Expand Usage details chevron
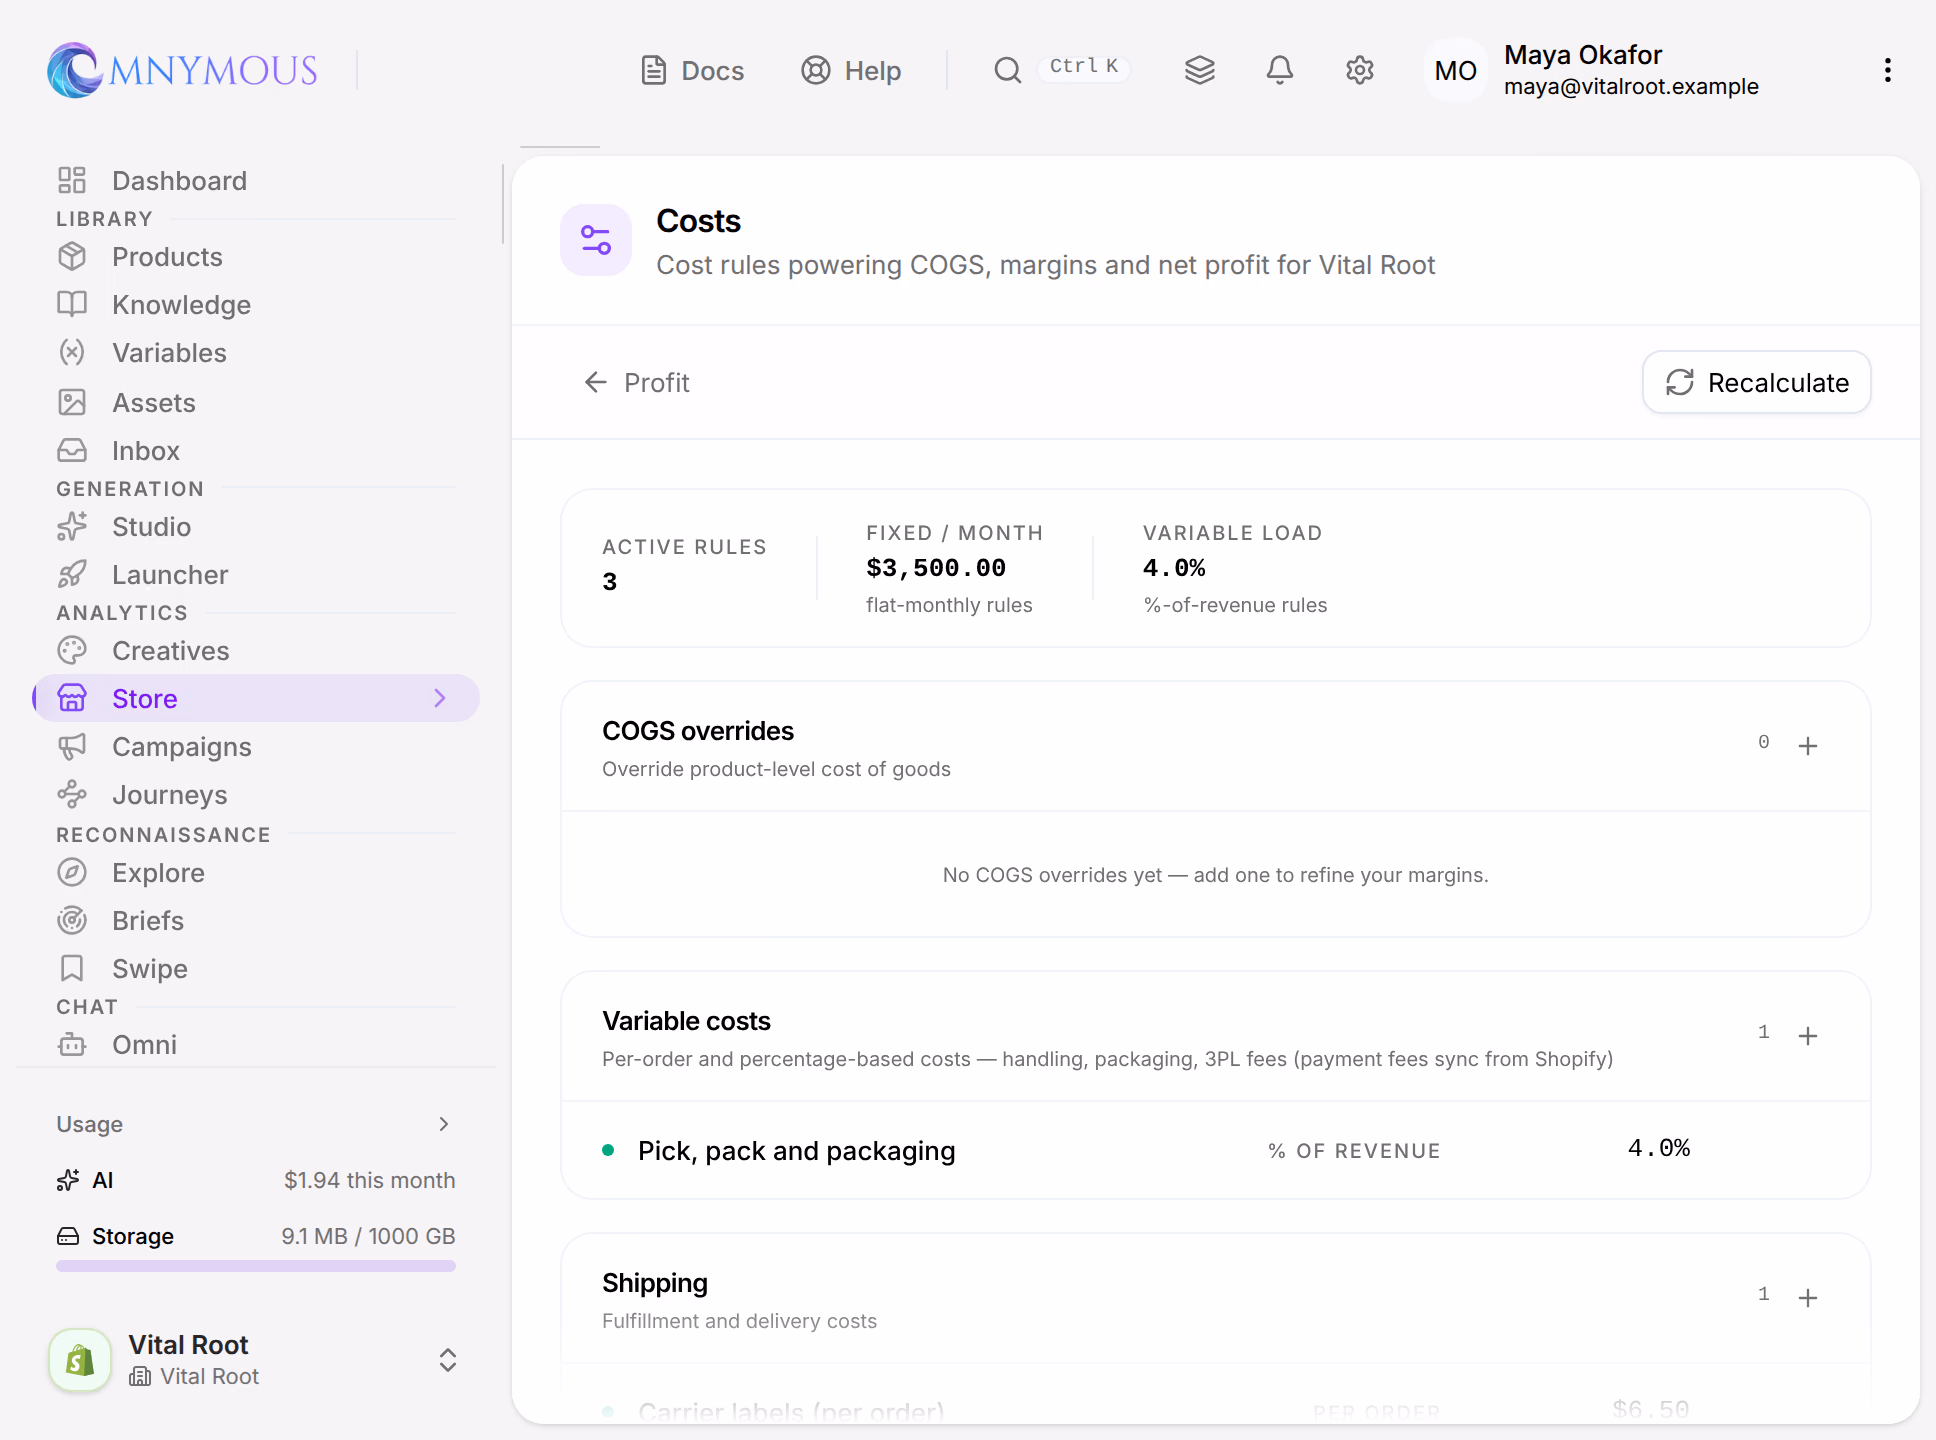The image size is (1936, 1440). pos(444,1124)
